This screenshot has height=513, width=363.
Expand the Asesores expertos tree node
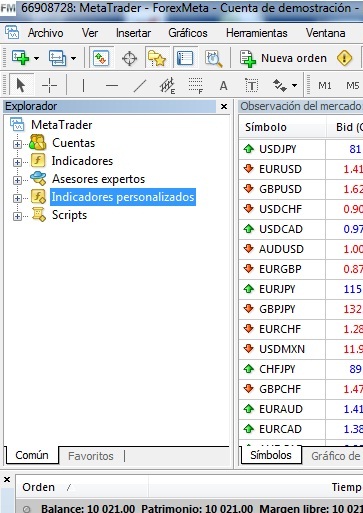(x=17, y=180)
